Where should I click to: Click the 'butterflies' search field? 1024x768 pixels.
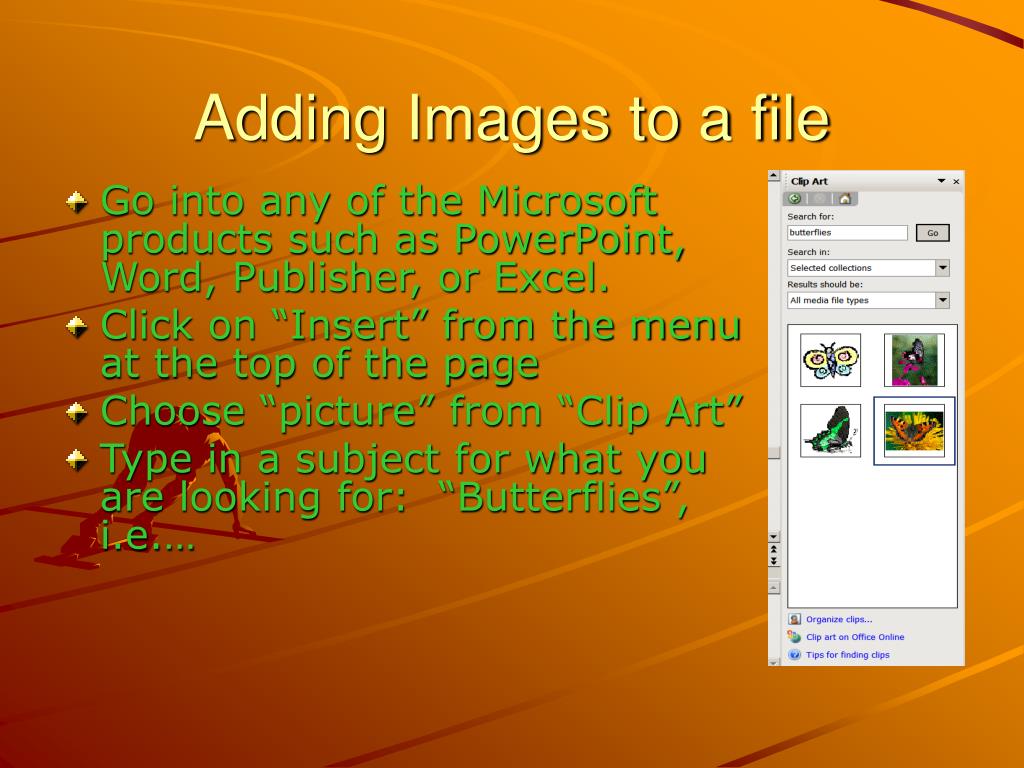pos(847,232)
